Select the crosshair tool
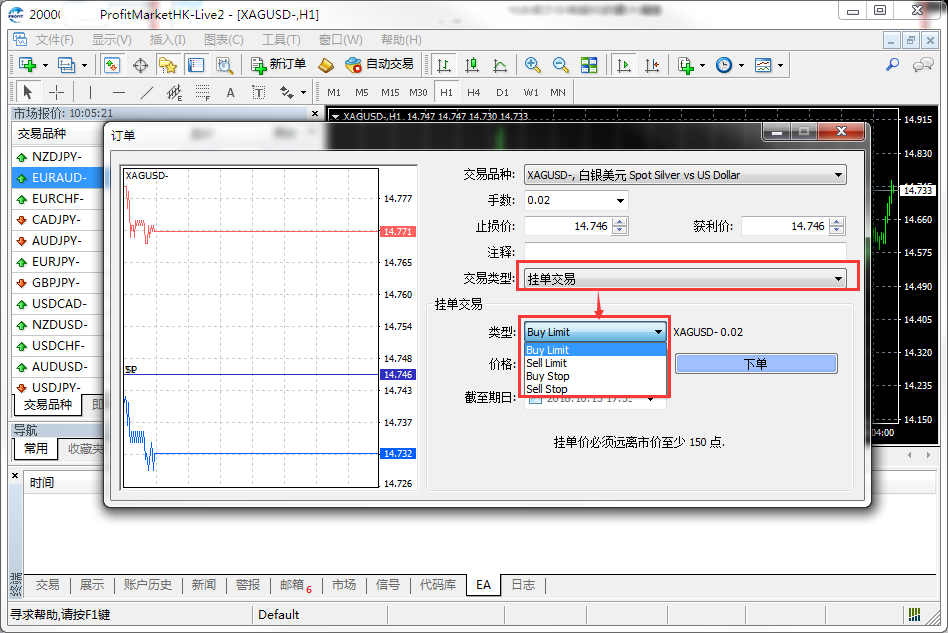The width and height of the screenshot is (948, 633). coord(57,92)
